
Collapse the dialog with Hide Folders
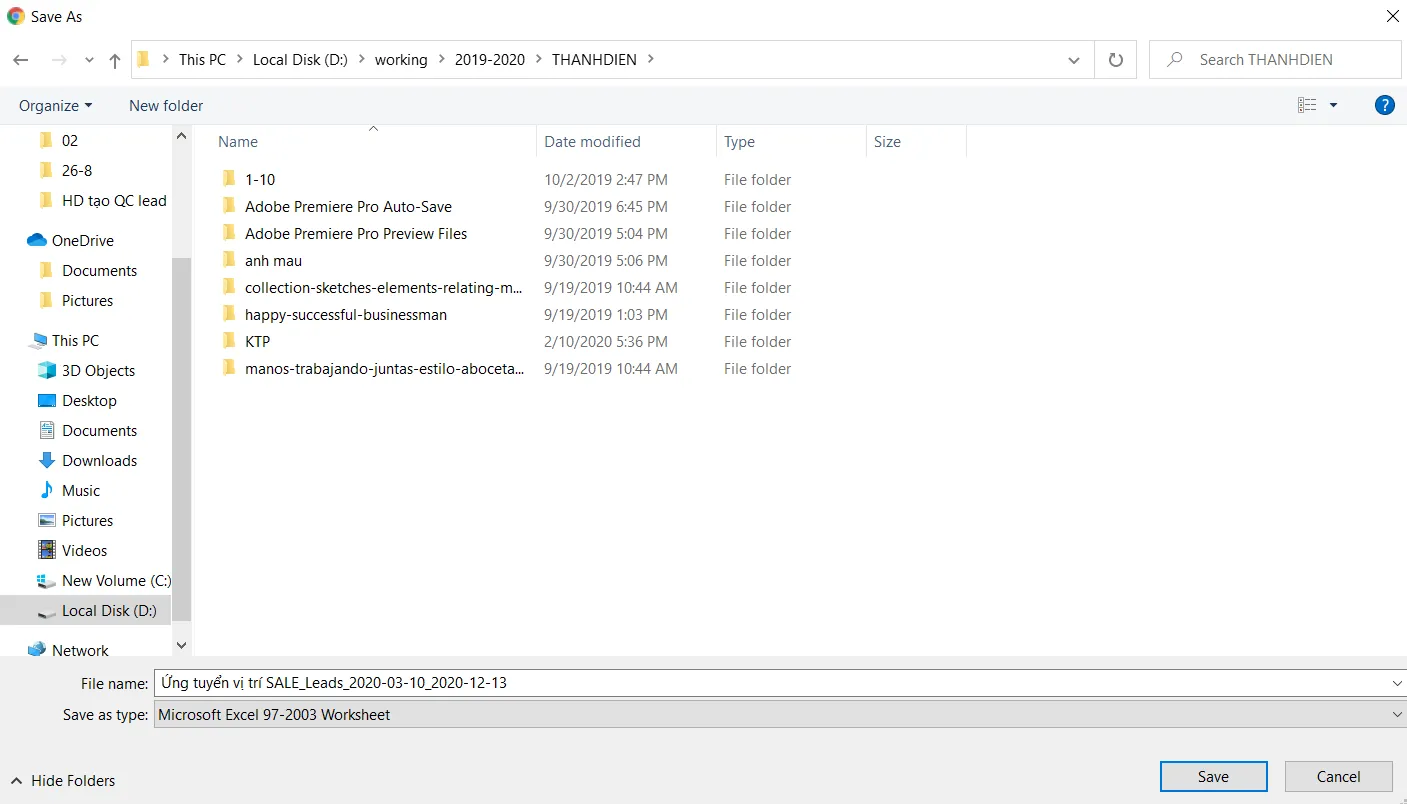point(62,780)
